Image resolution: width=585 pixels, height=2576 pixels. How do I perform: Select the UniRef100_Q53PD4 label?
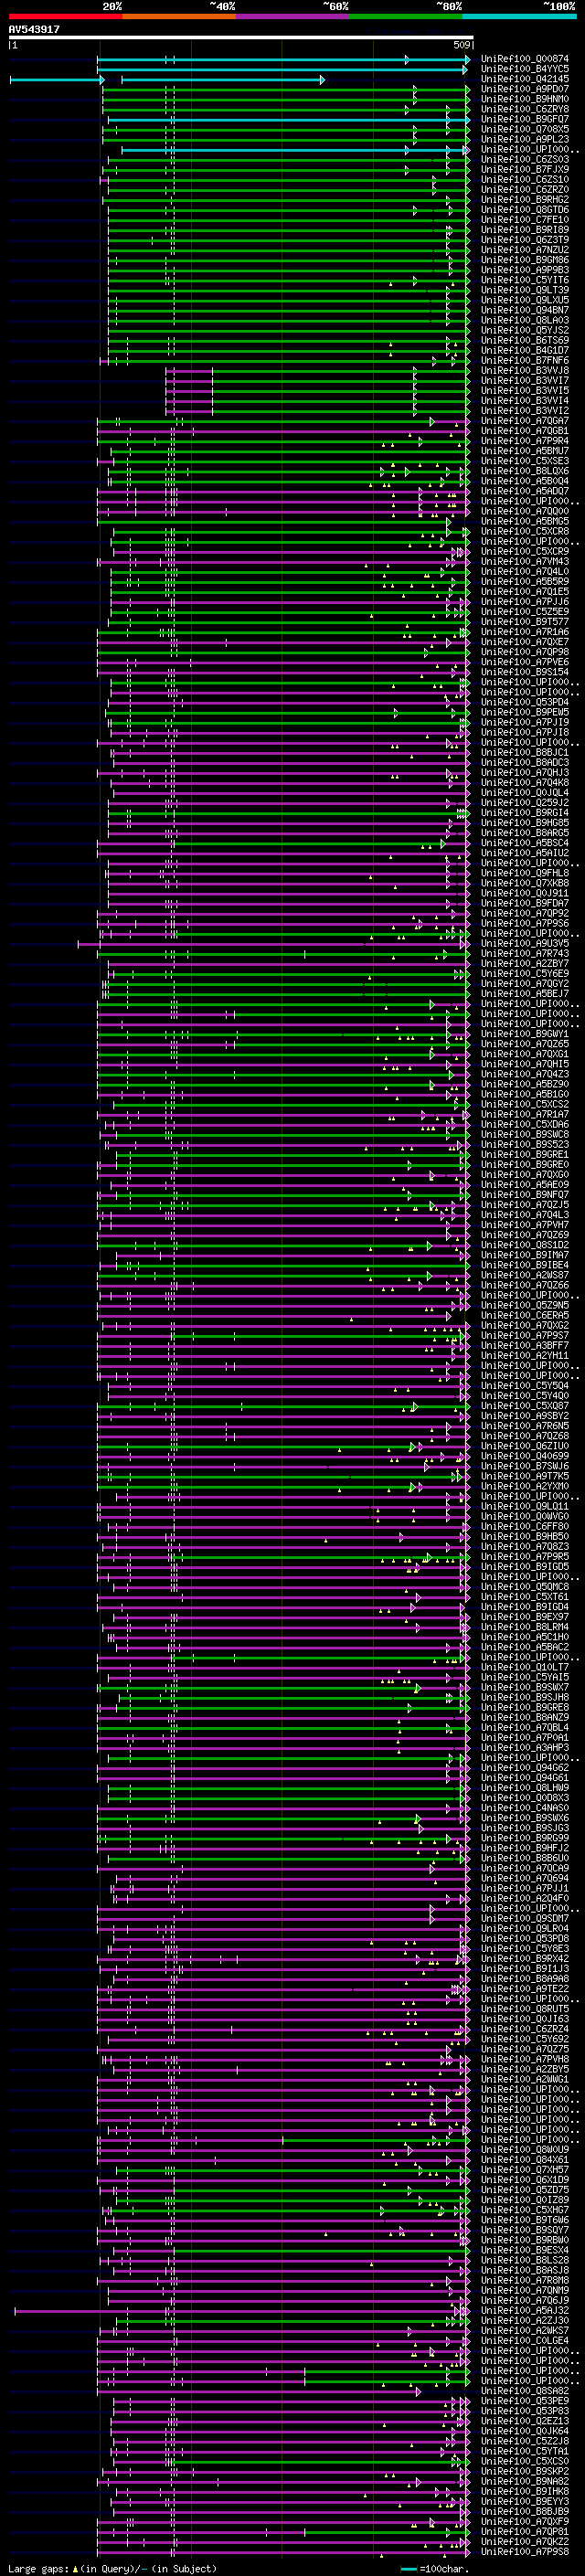[525, 702]
